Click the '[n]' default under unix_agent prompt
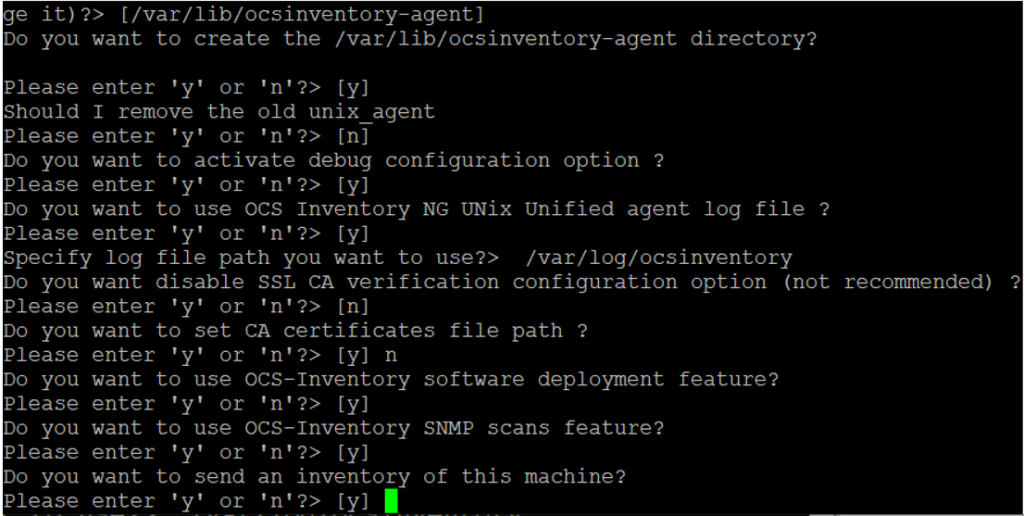 tap(353, 137)
